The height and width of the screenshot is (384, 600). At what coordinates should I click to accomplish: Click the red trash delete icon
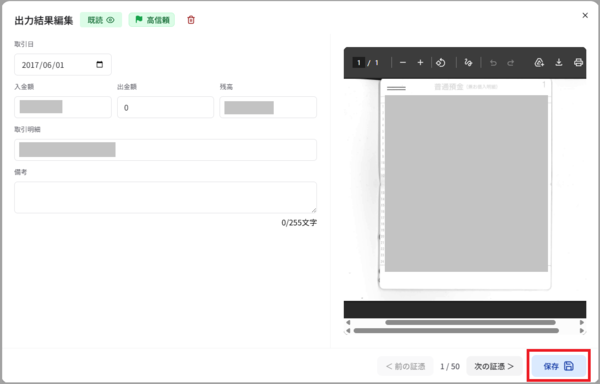point(191,20)
